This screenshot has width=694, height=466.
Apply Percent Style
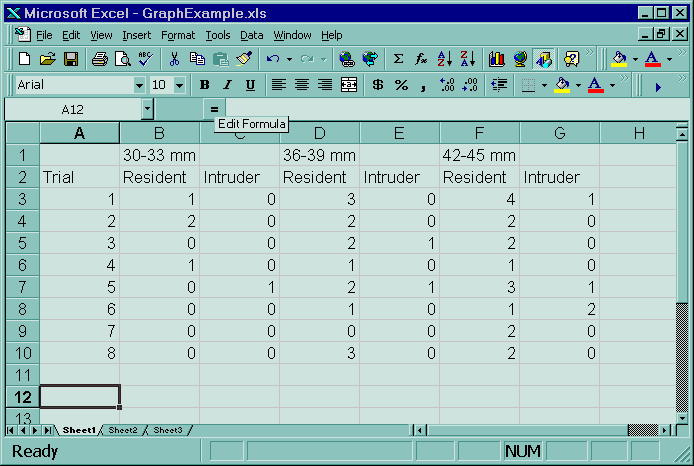[x=401, y=85]
